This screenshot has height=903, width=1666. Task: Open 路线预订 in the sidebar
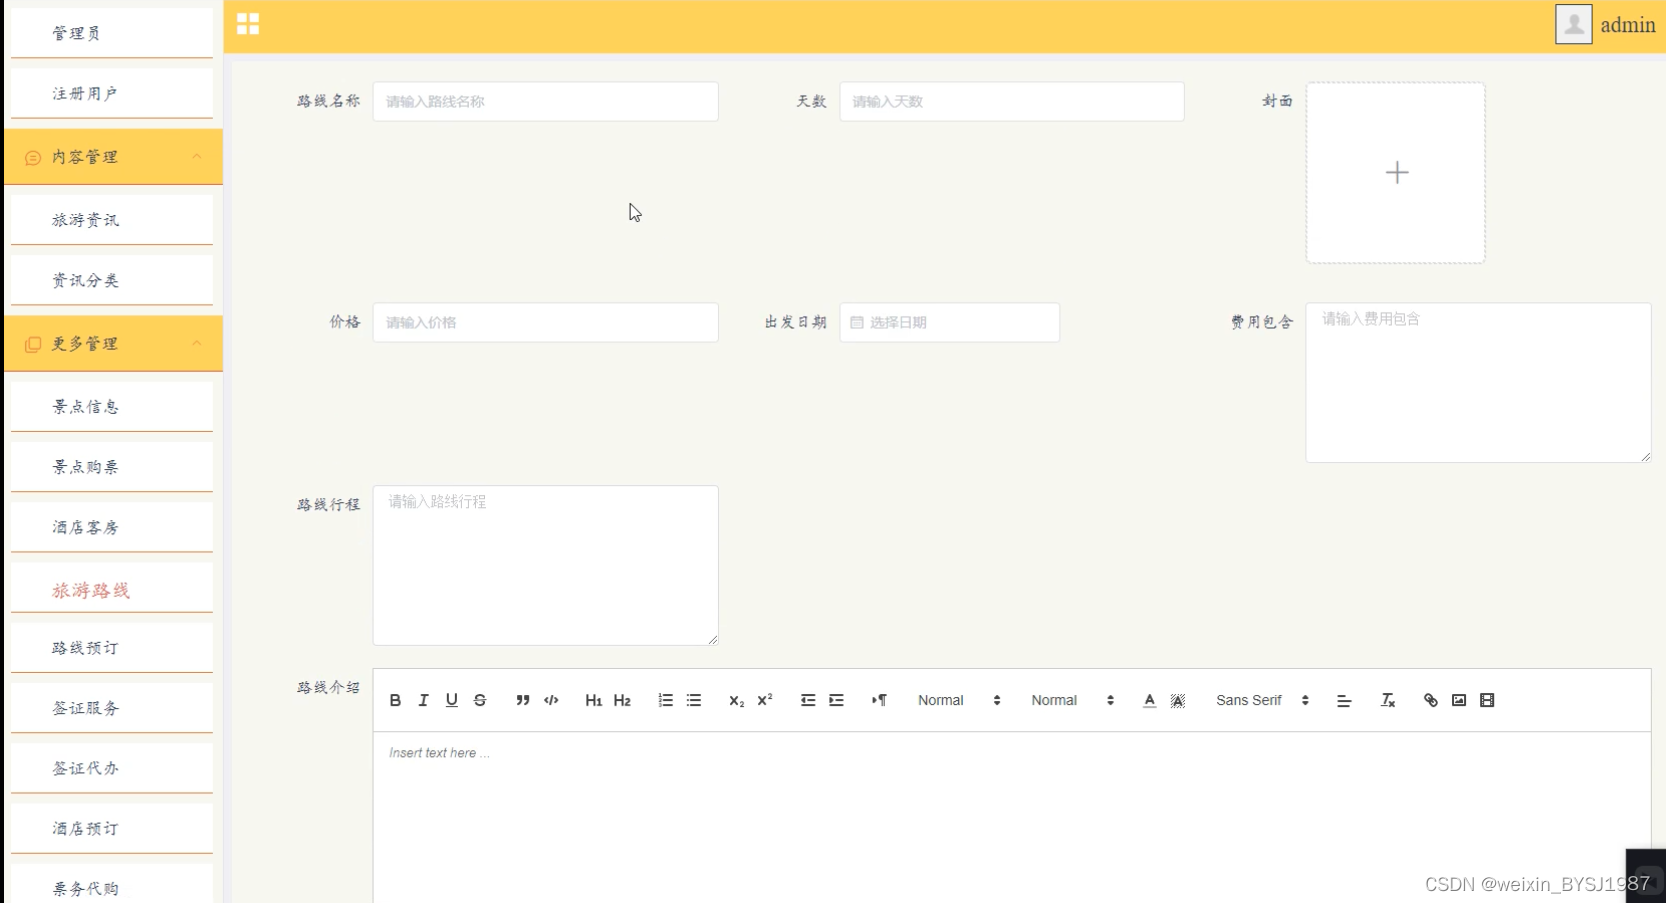111,648
